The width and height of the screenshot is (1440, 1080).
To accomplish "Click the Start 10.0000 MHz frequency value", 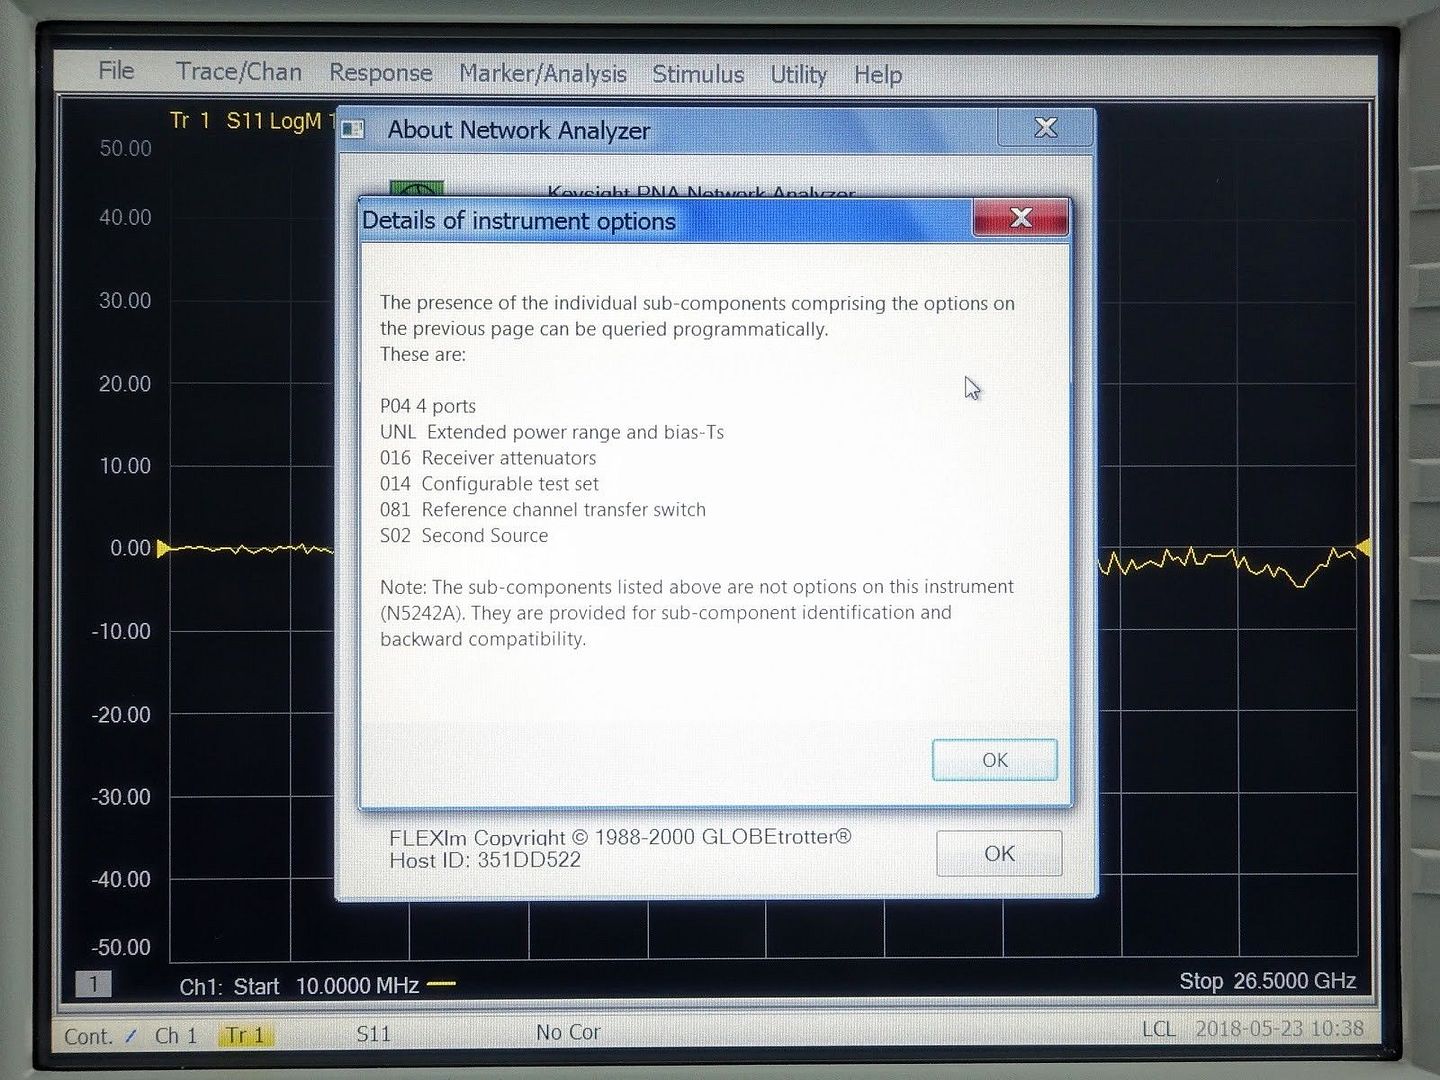I will point(357,985).
